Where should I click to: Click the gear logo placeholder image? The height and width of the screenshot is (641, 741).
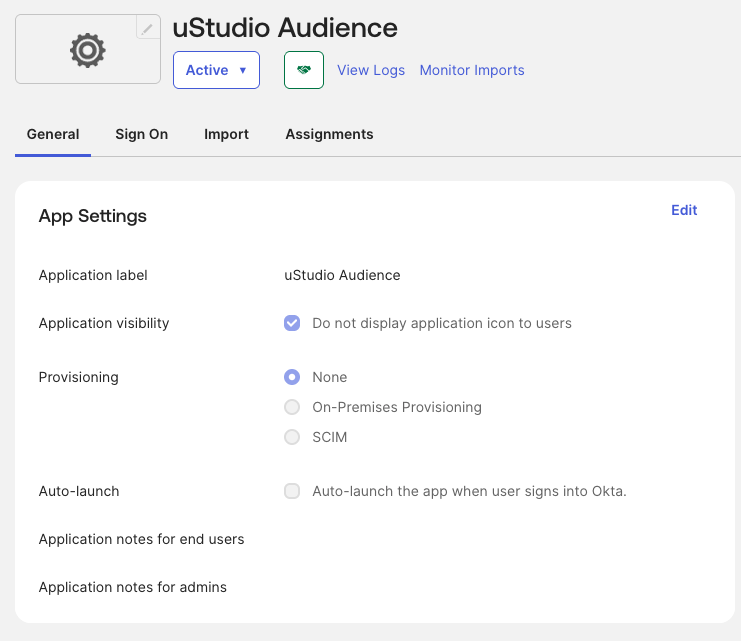pyautogui.click(x=87, y=50)
